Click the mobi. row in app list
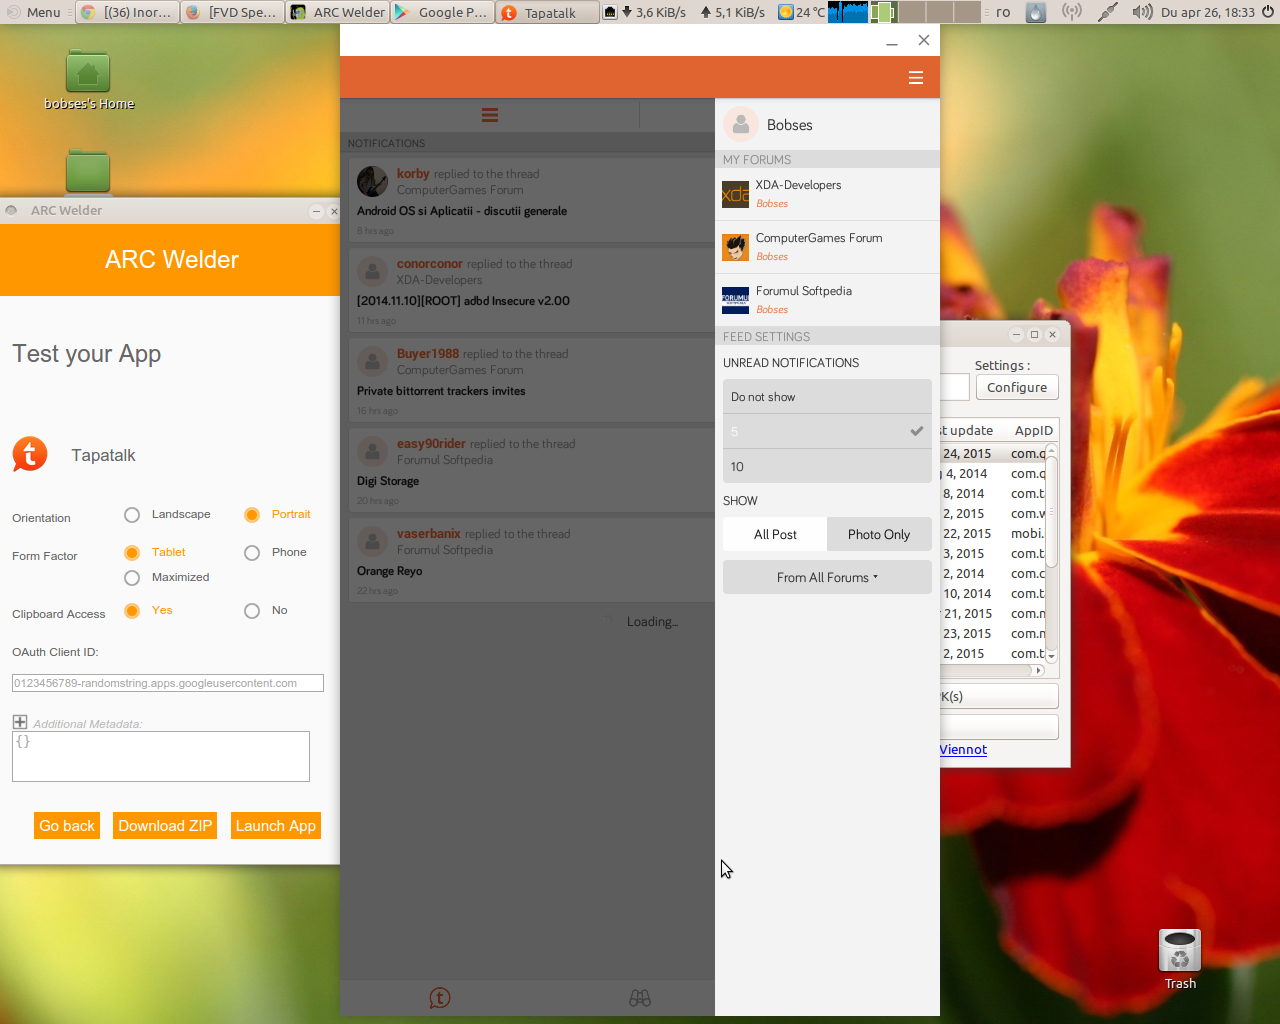The width and height of the screenshot is (1280, 1024). tap(993, 533)
